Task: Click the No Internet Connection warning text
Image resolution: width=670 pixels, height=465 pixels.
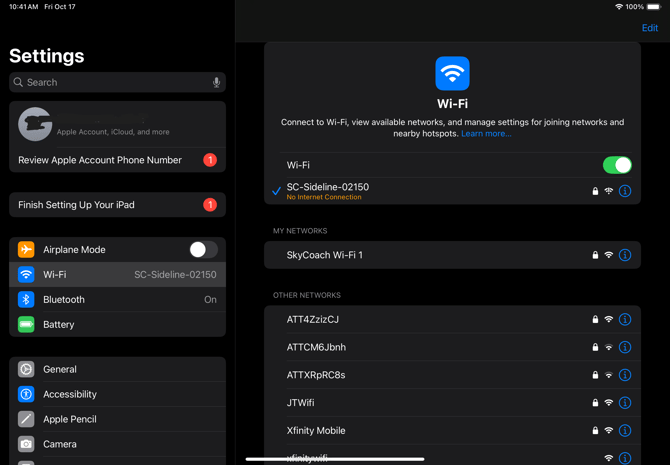Action: click(x=324, y=197)
